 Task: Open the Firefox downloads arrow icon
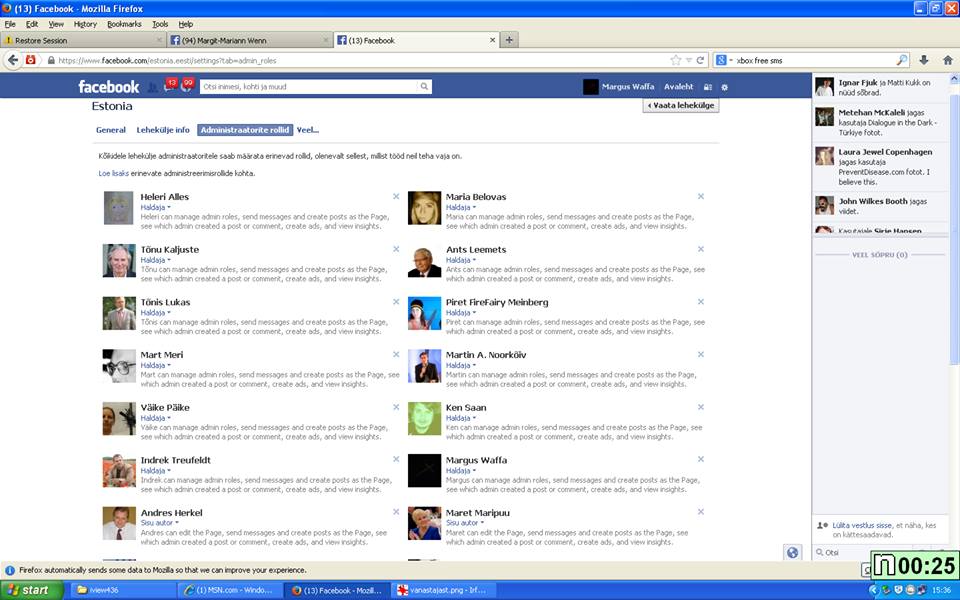point(924,60)
